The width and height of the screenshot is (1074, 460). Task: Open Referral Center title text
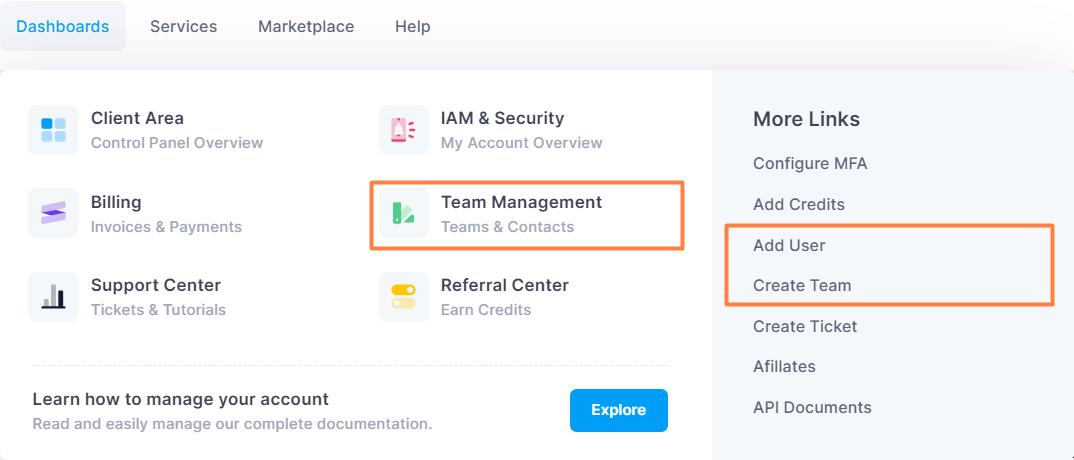click(505, 285)
